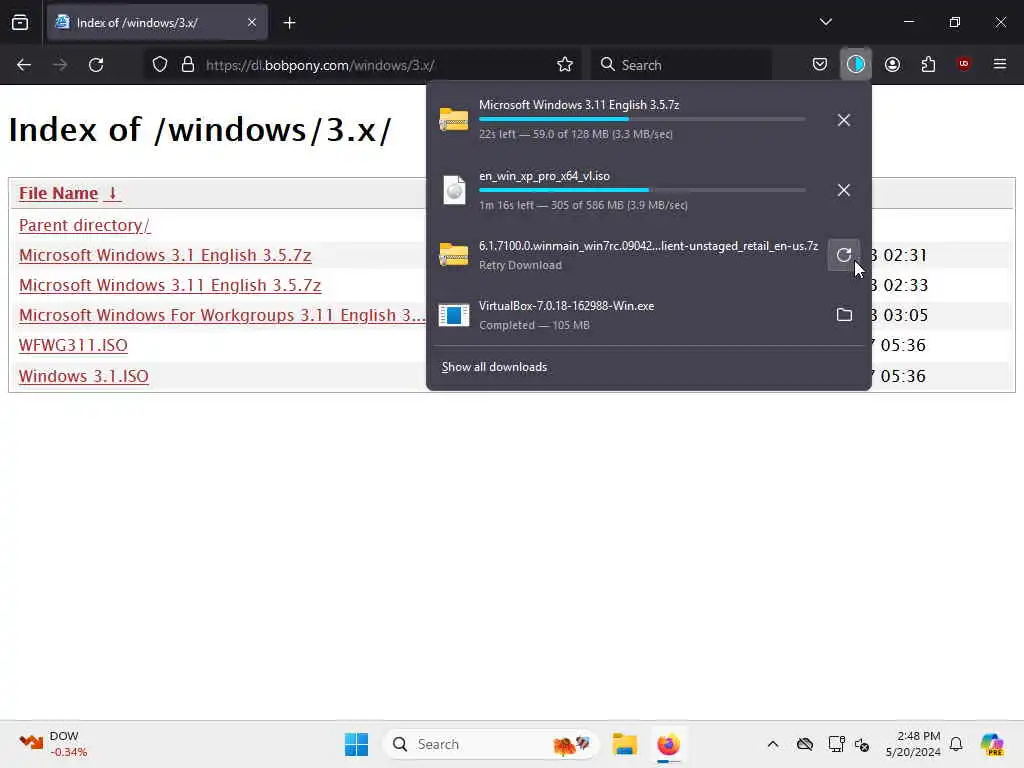1024x768 pixels.
Task: Open the extensions puzzle icon
Action: tap(928, 64)
